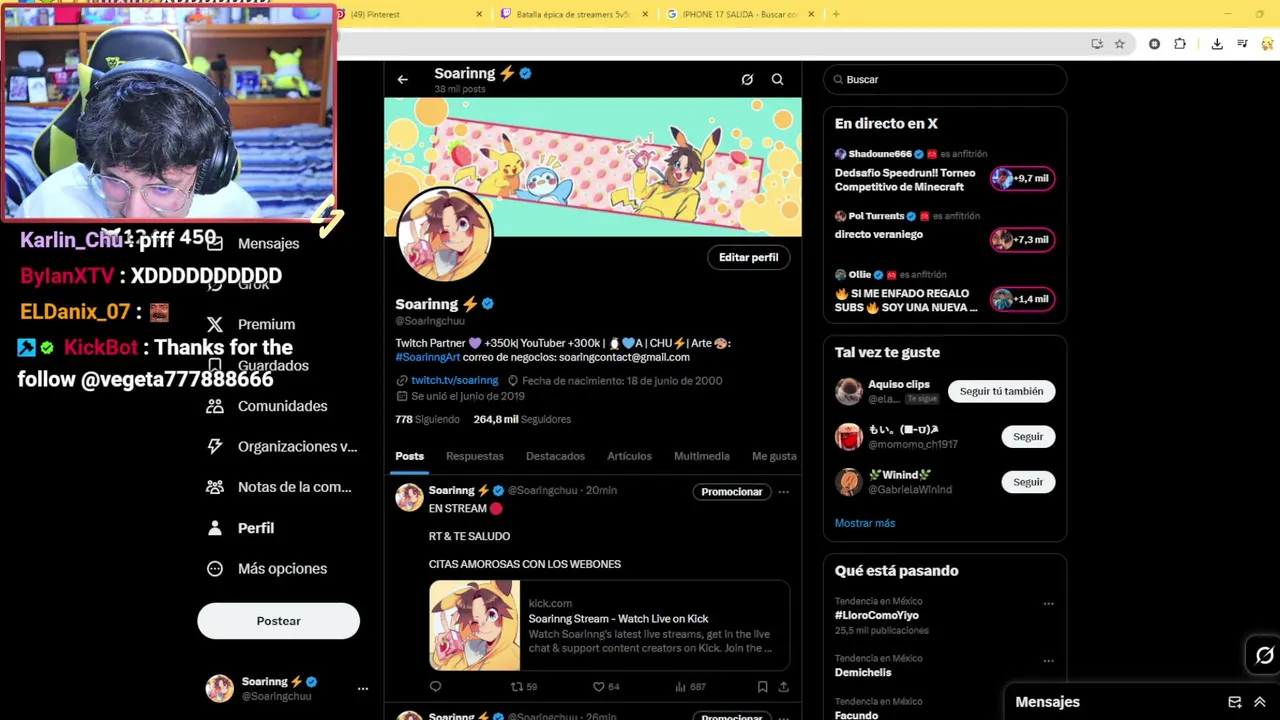Image resolution: width=1280 pixels, height=720 pixels.
Task: Open browser downloads icon
Action: coord(1217,44)
